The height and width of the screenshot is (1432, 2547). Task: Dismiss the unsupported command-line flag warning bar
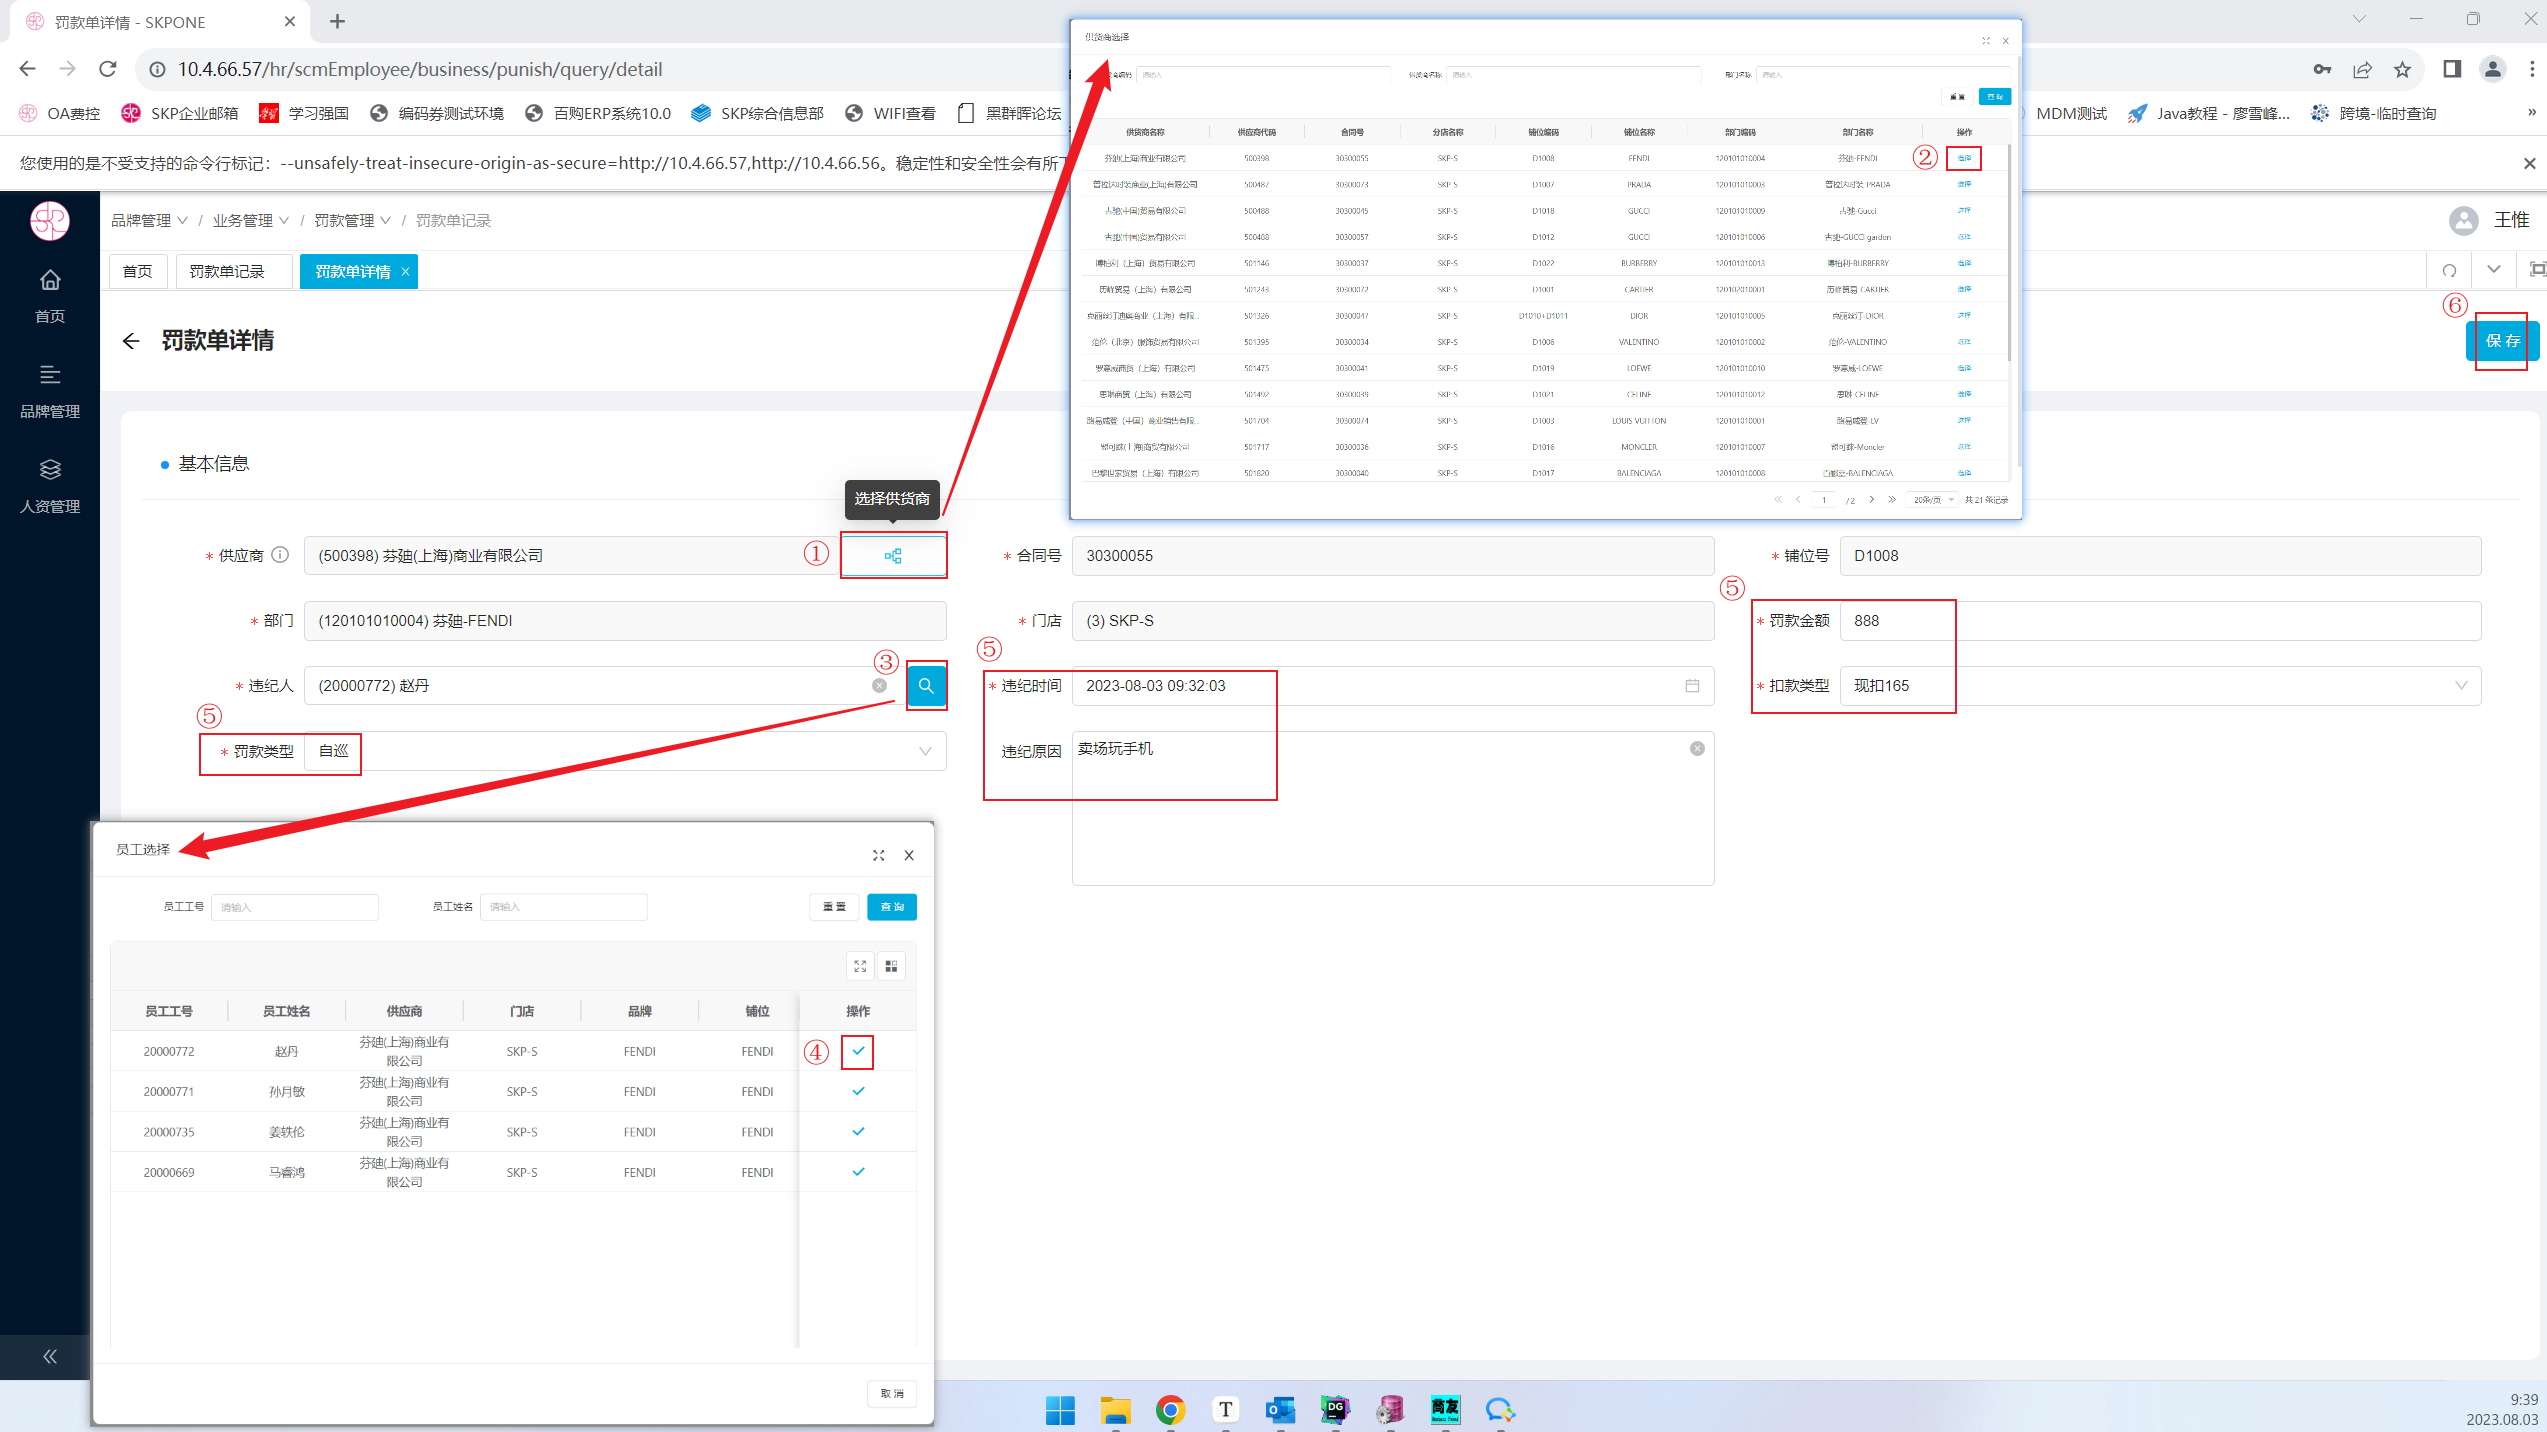pos(2529,163)
